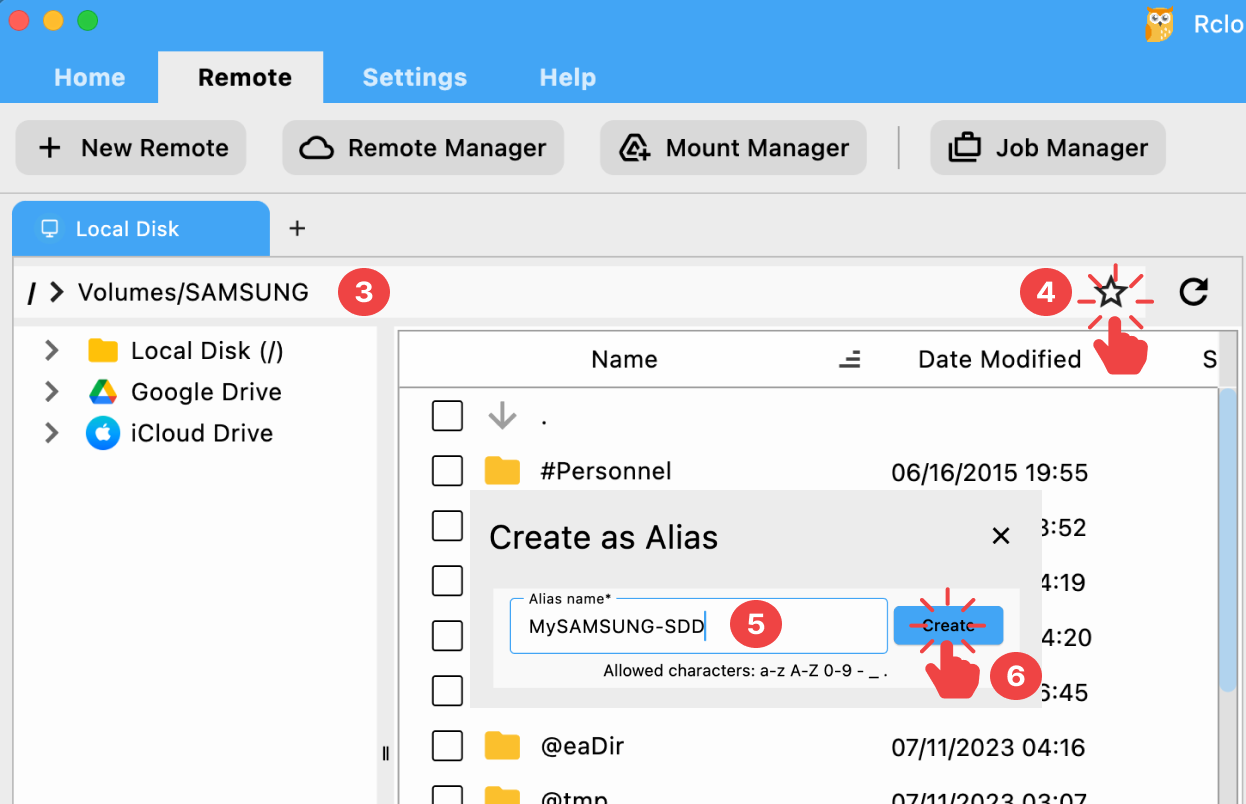Expand the Local Disk tree item
Screen dimensions: 1246x804
51,351
